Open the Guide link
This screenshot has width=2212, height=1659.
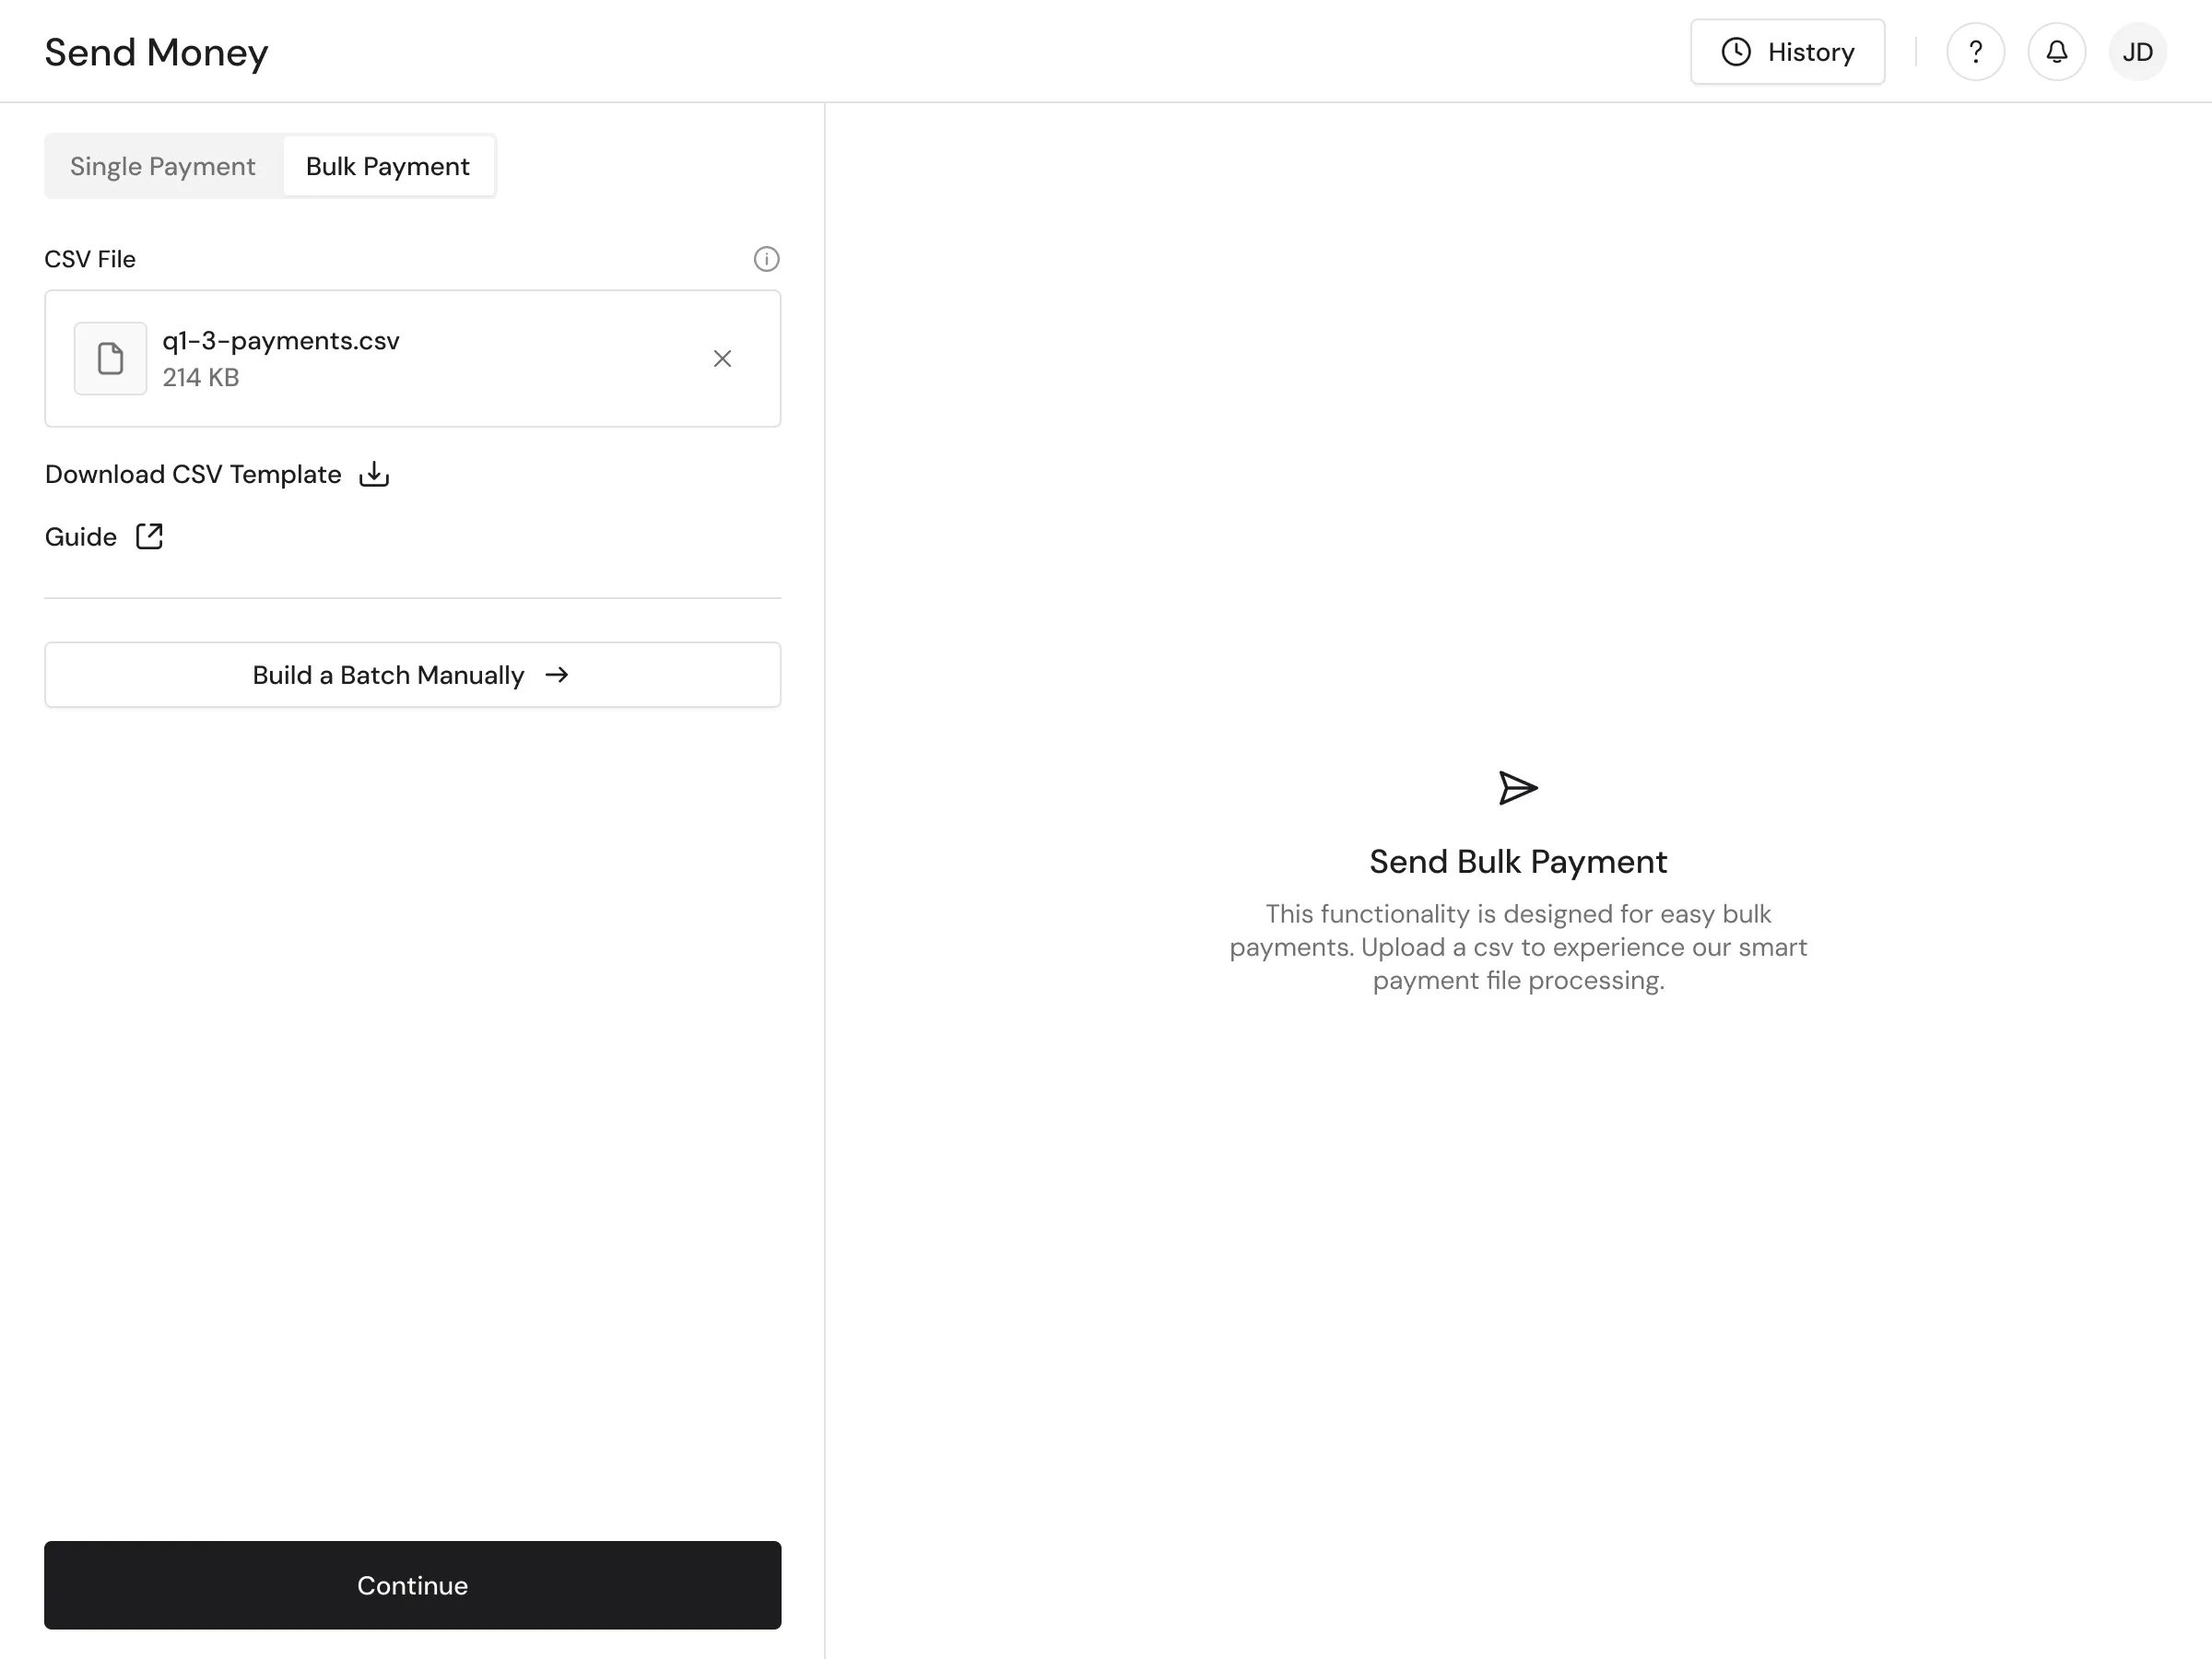pyautogui.click(x=81, y=537)
